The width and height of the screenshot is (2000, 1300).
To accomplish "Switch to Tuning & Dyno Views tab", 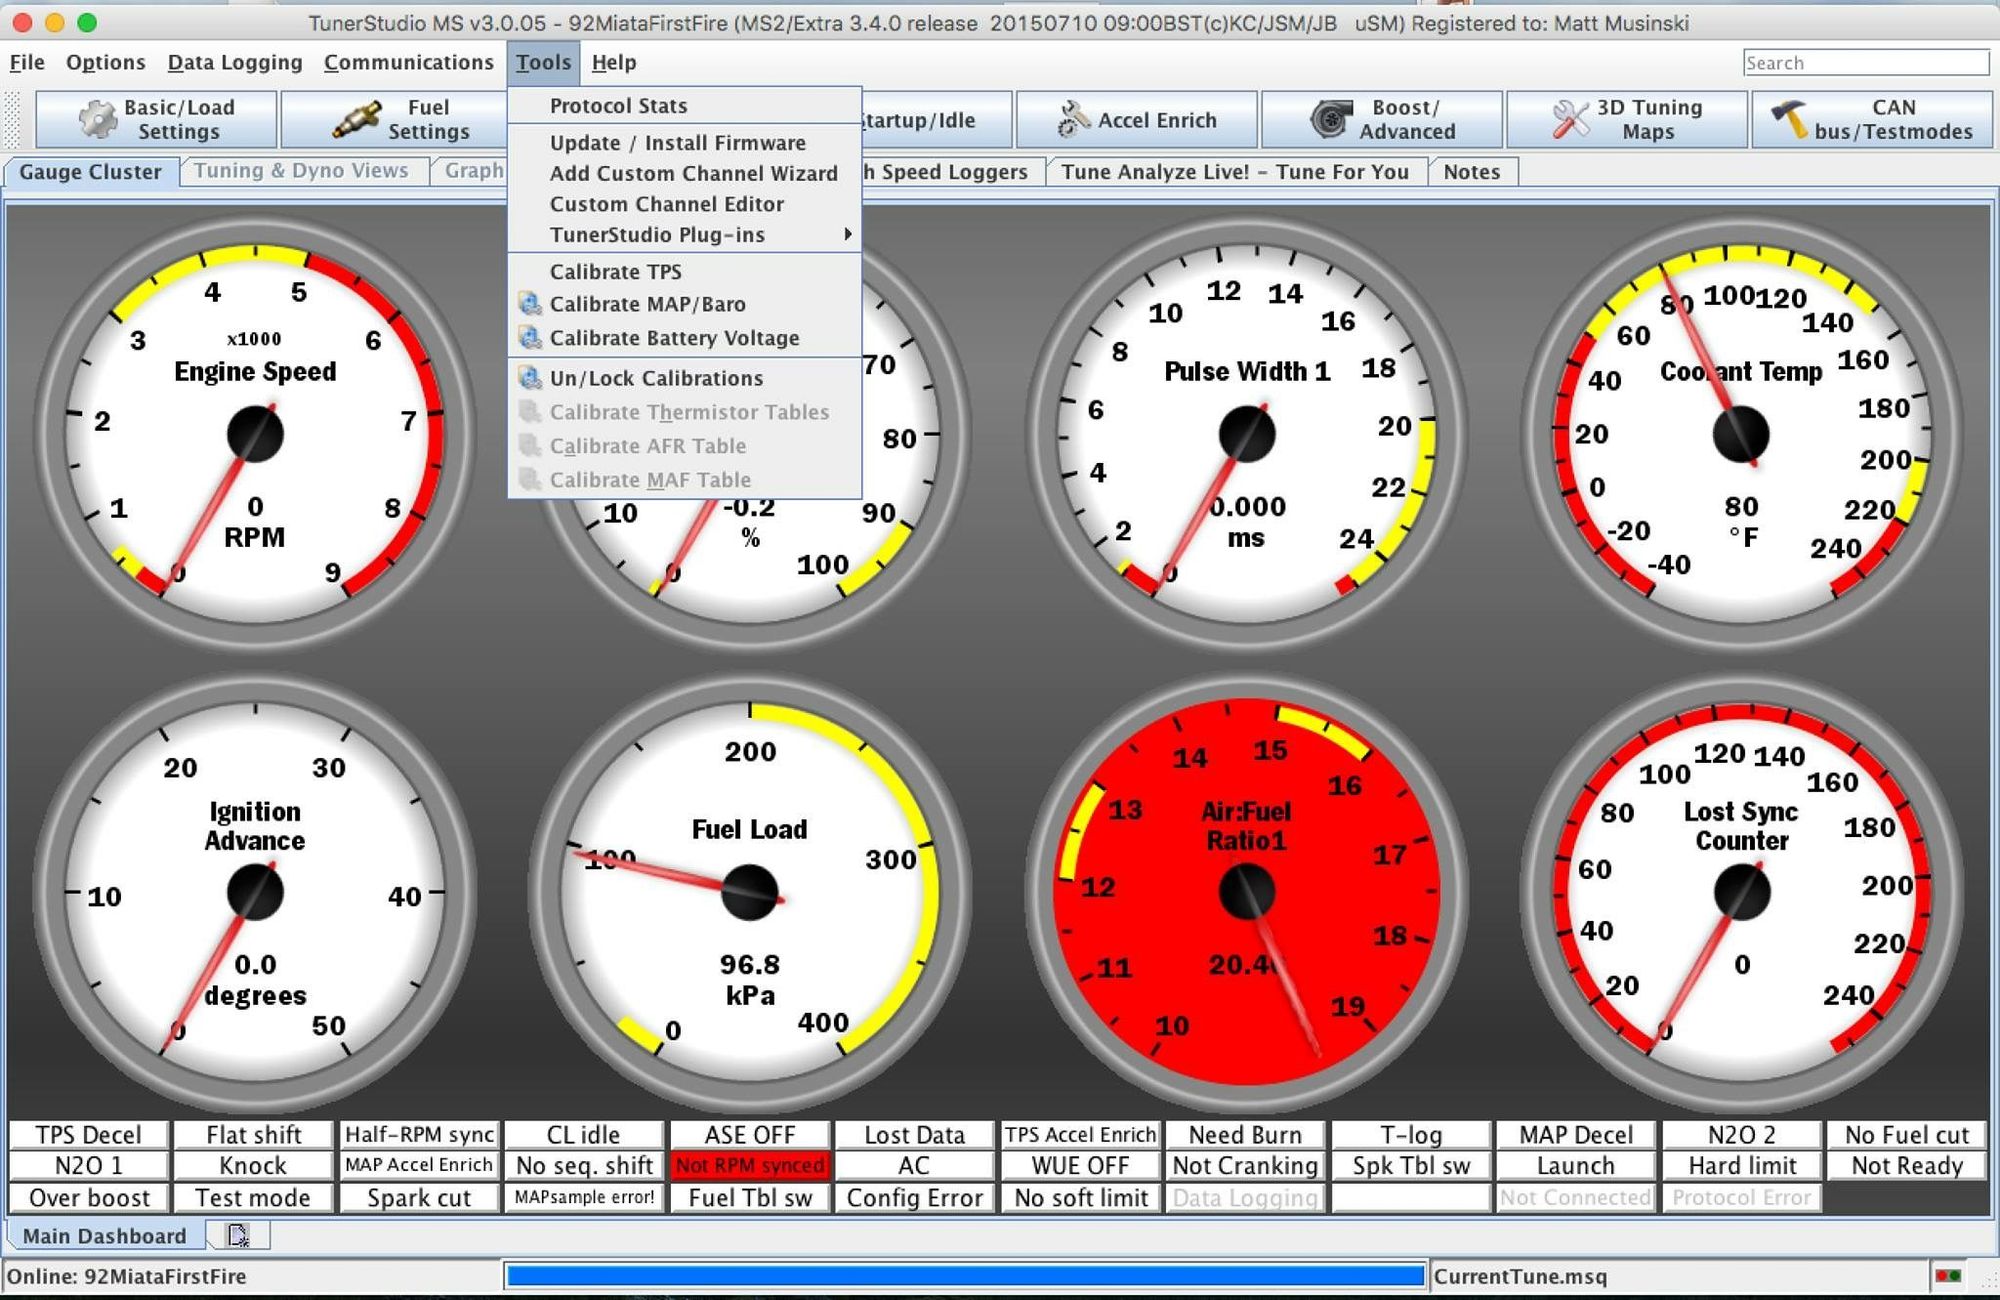I will [301, 171].
